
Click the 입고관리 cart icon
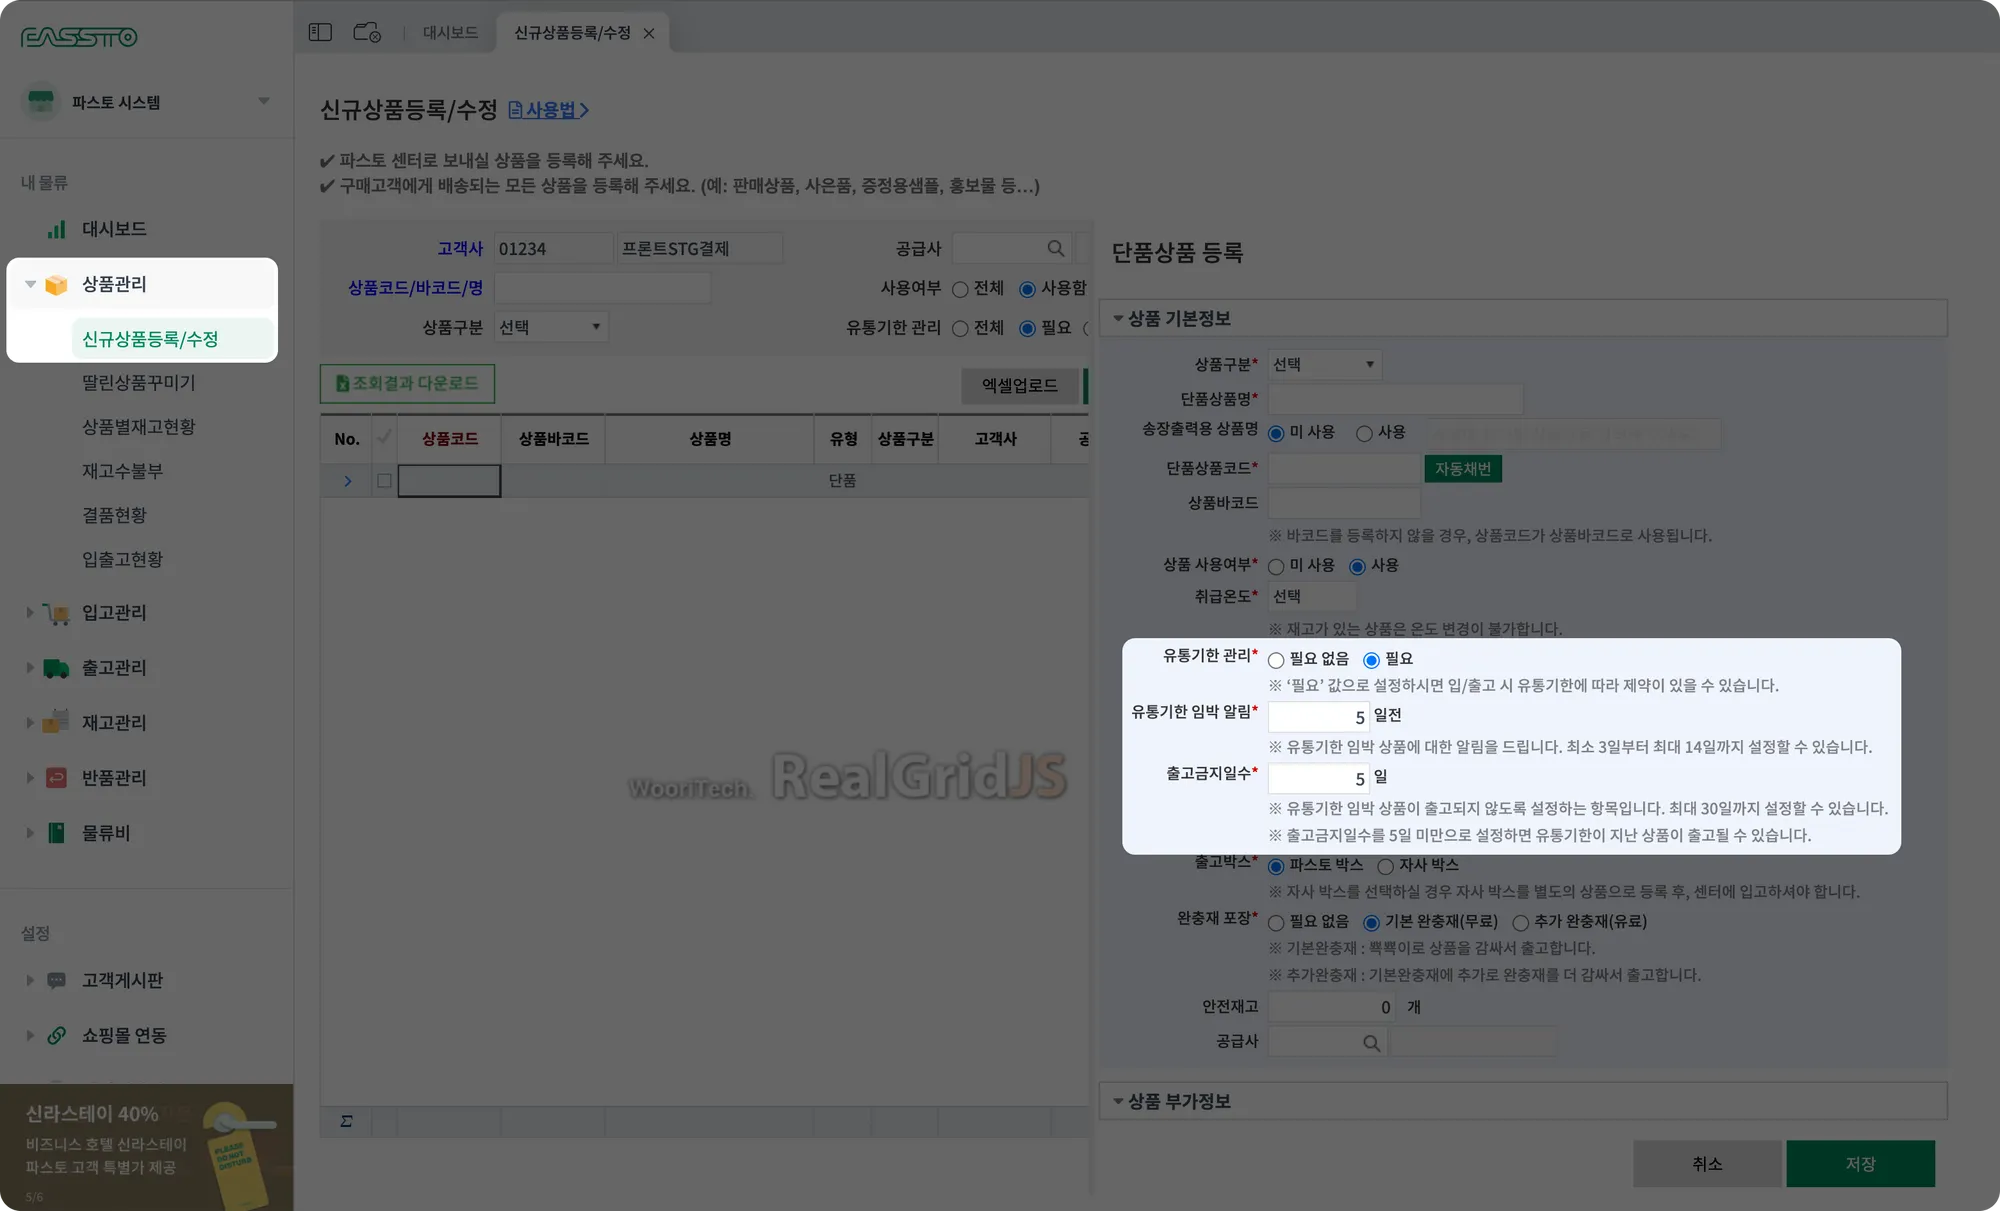point(57,613)
